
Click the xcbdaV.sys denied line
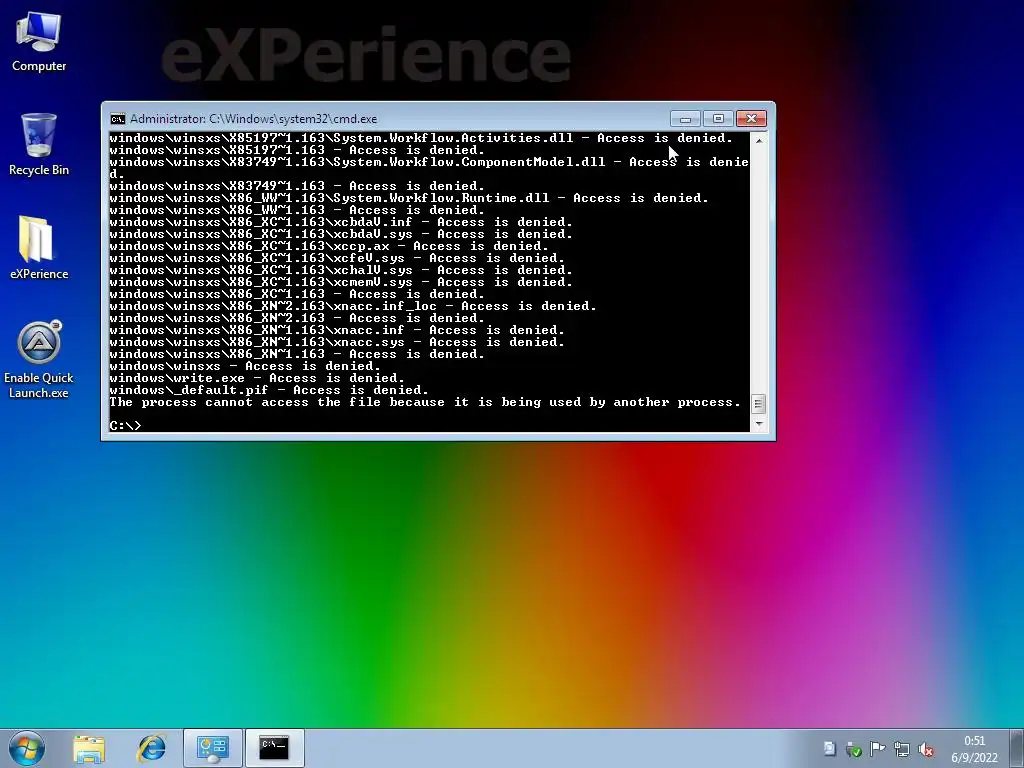[341, 234]
